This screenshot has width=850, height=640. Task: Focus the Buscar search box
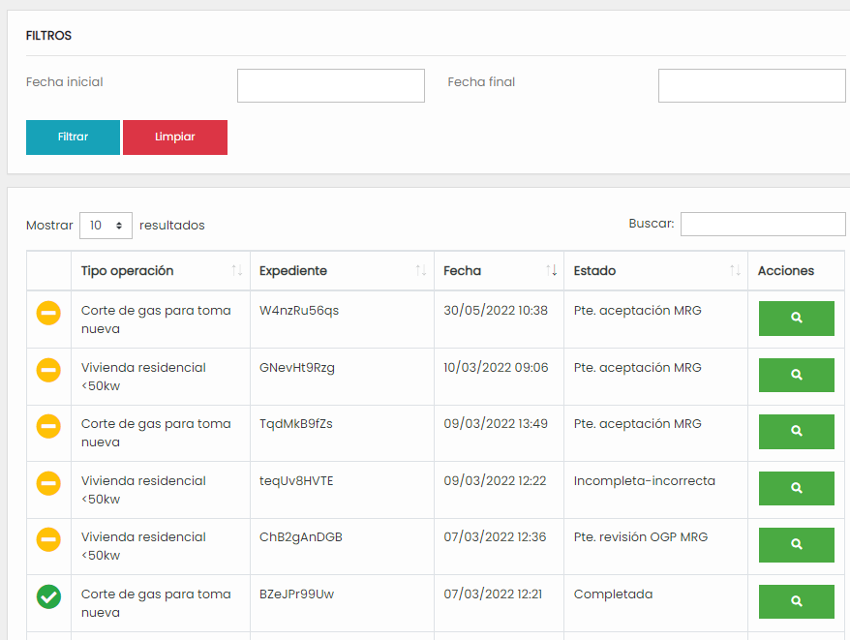pyautogui.click(x=763, y=224)
